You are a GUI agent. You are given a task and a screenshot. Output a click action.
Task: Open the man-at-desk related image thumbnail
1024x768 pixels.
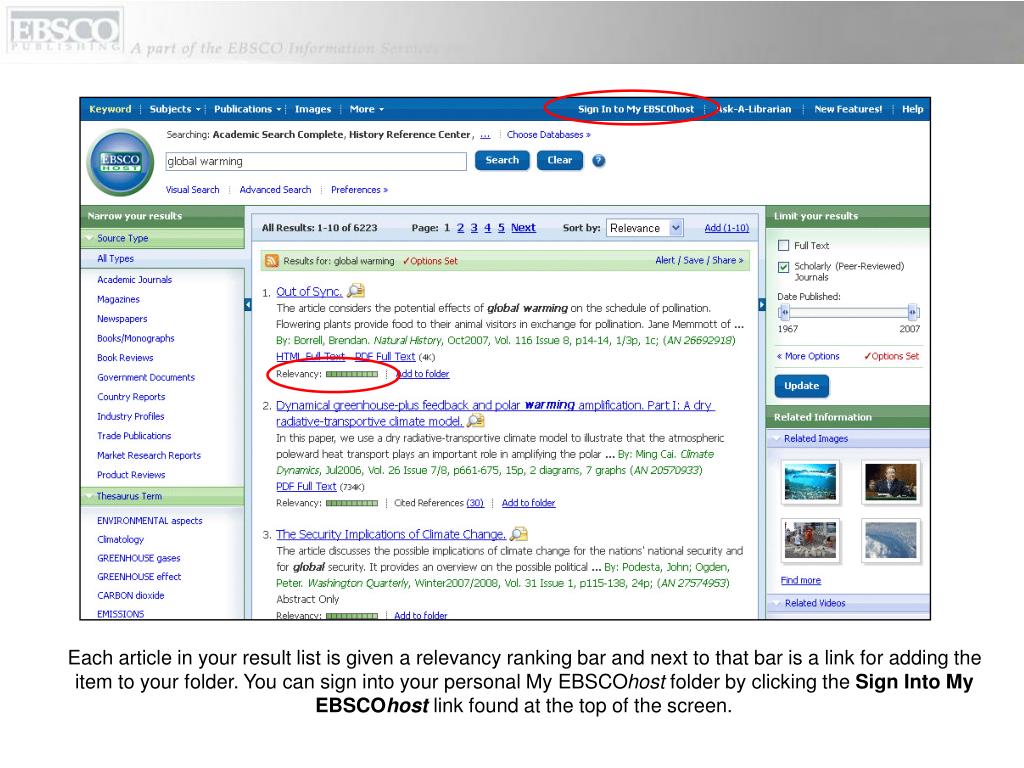(x=891, y=483)
